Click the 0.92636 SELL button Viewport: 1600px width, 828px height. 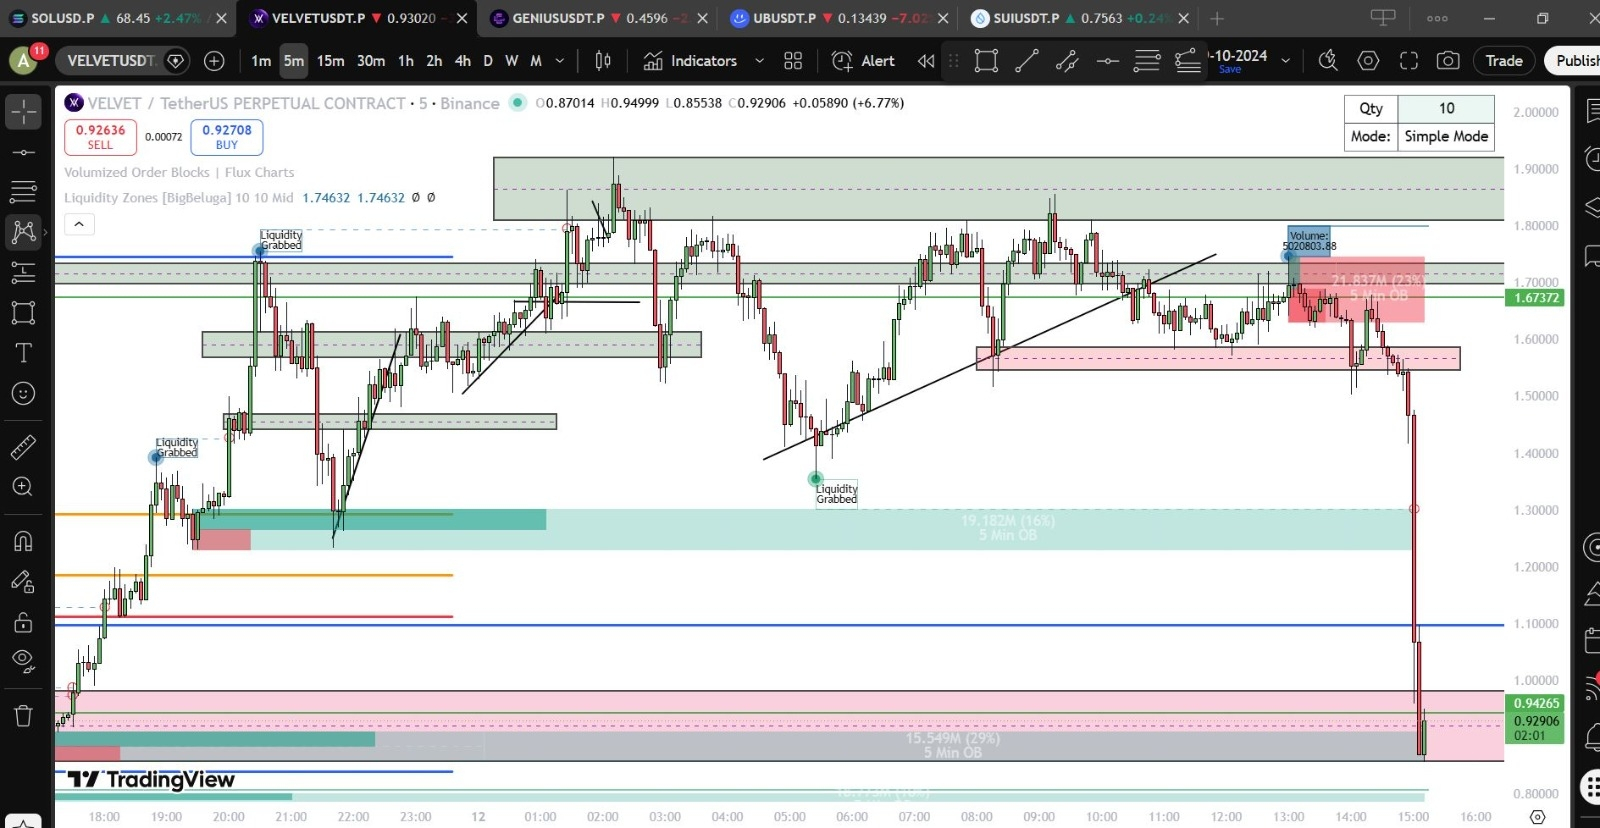point(100,137)
